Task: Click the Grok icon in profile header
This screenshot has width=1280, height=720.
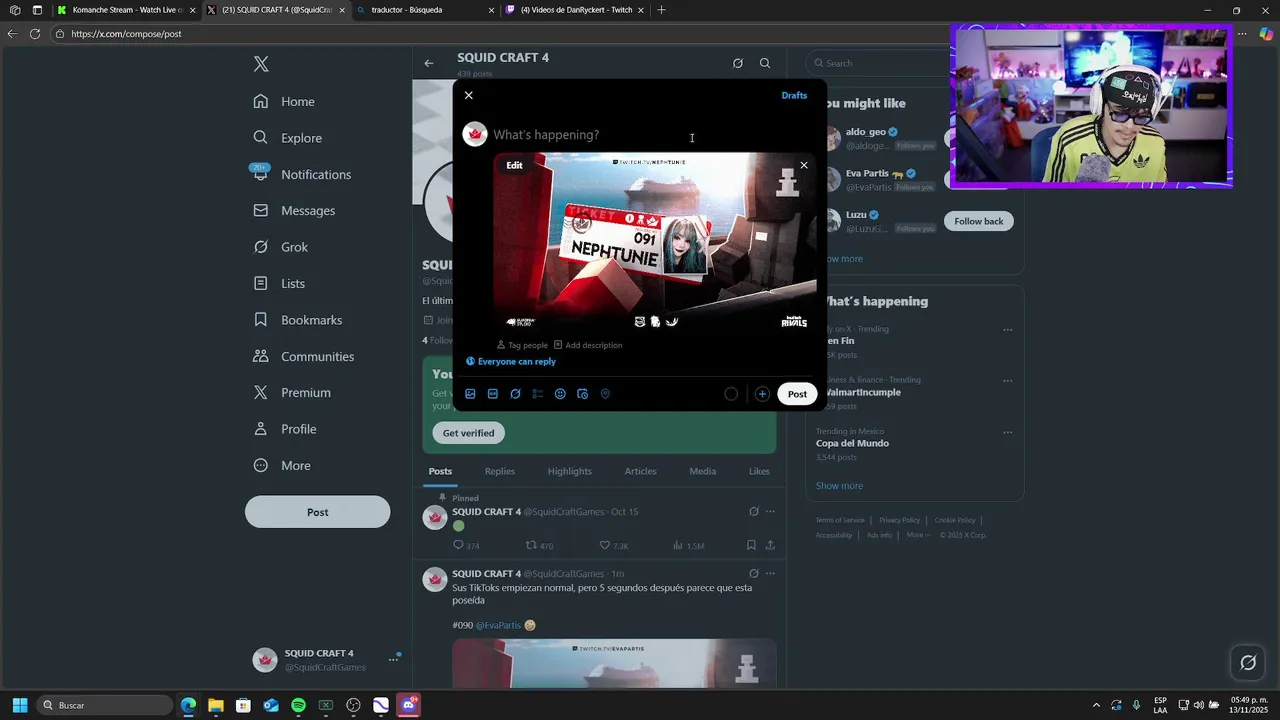Action: tap(738, 63)
